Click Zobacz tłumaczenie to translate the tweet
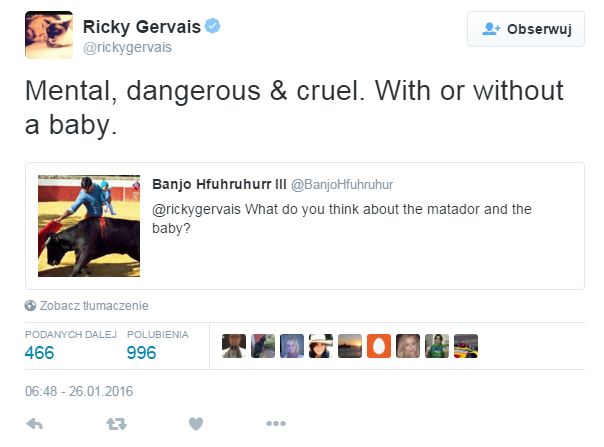 click(93, 306)
